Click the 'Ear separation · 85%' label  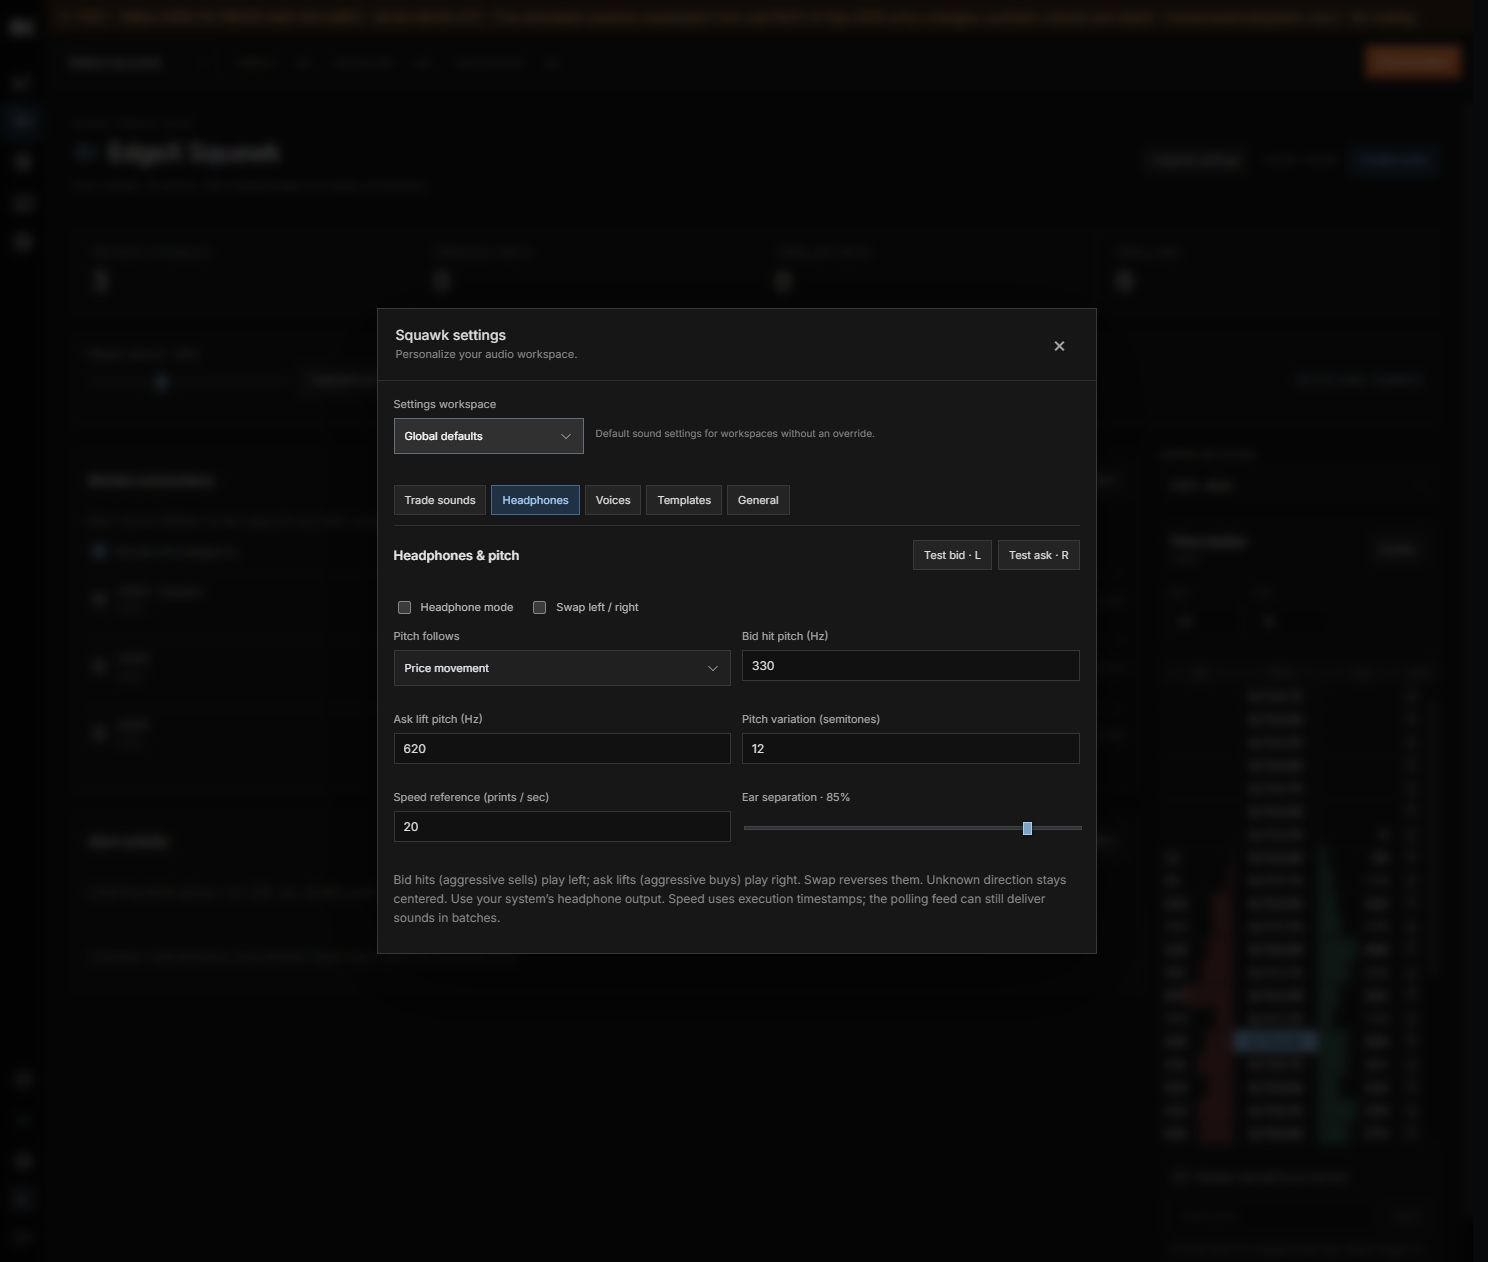click(796, 797)
